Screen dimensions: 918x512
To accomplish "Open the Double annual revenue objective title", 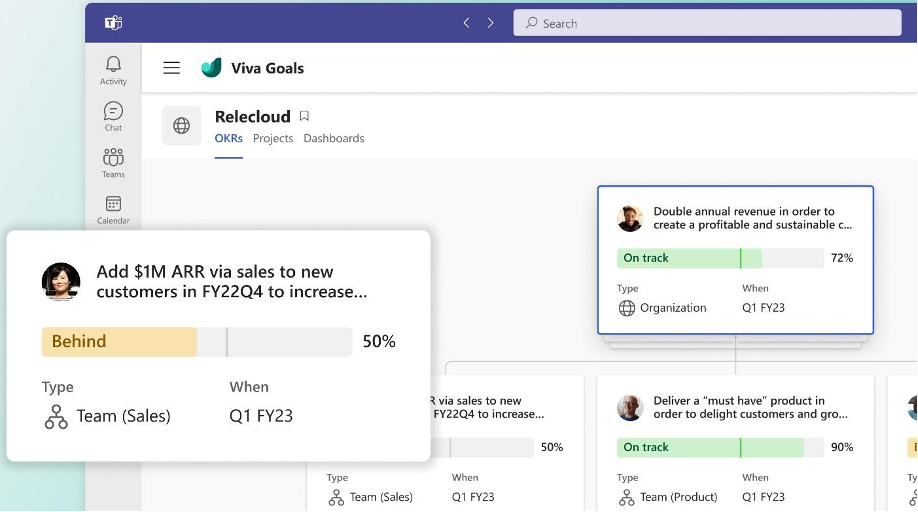I will tap(752, 218).
